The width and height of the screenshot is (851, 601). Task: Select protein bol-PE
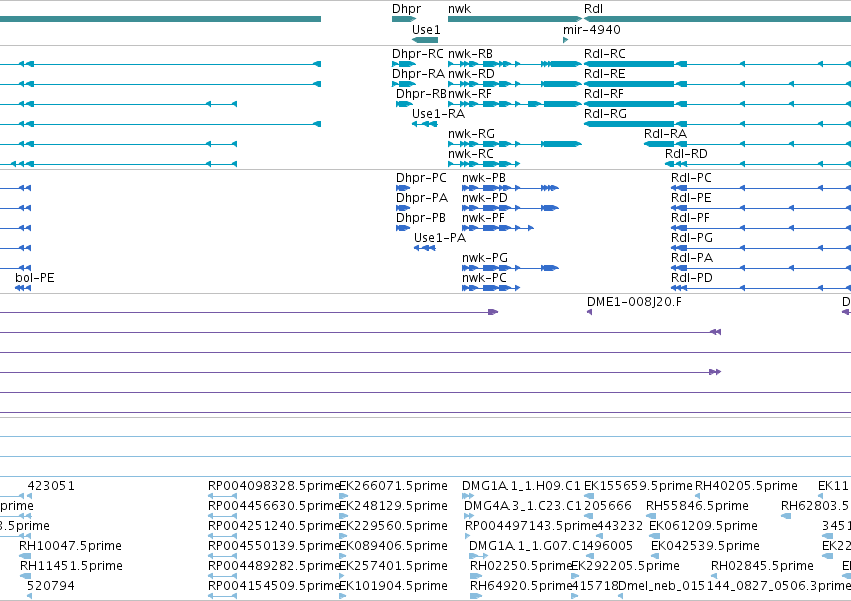click(35, 278)
